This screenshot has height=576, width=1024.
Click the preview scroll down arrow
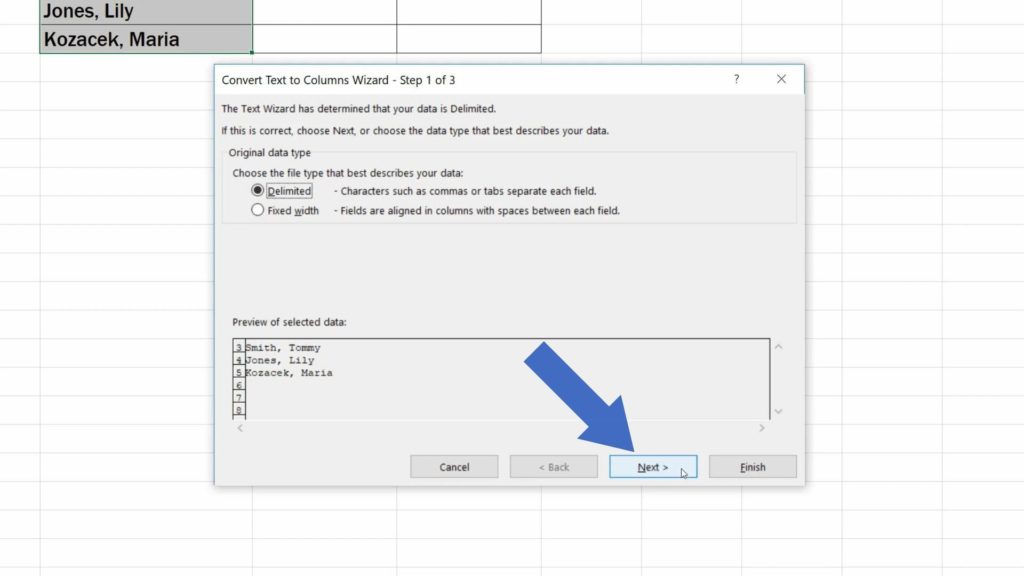pos(778,411)
